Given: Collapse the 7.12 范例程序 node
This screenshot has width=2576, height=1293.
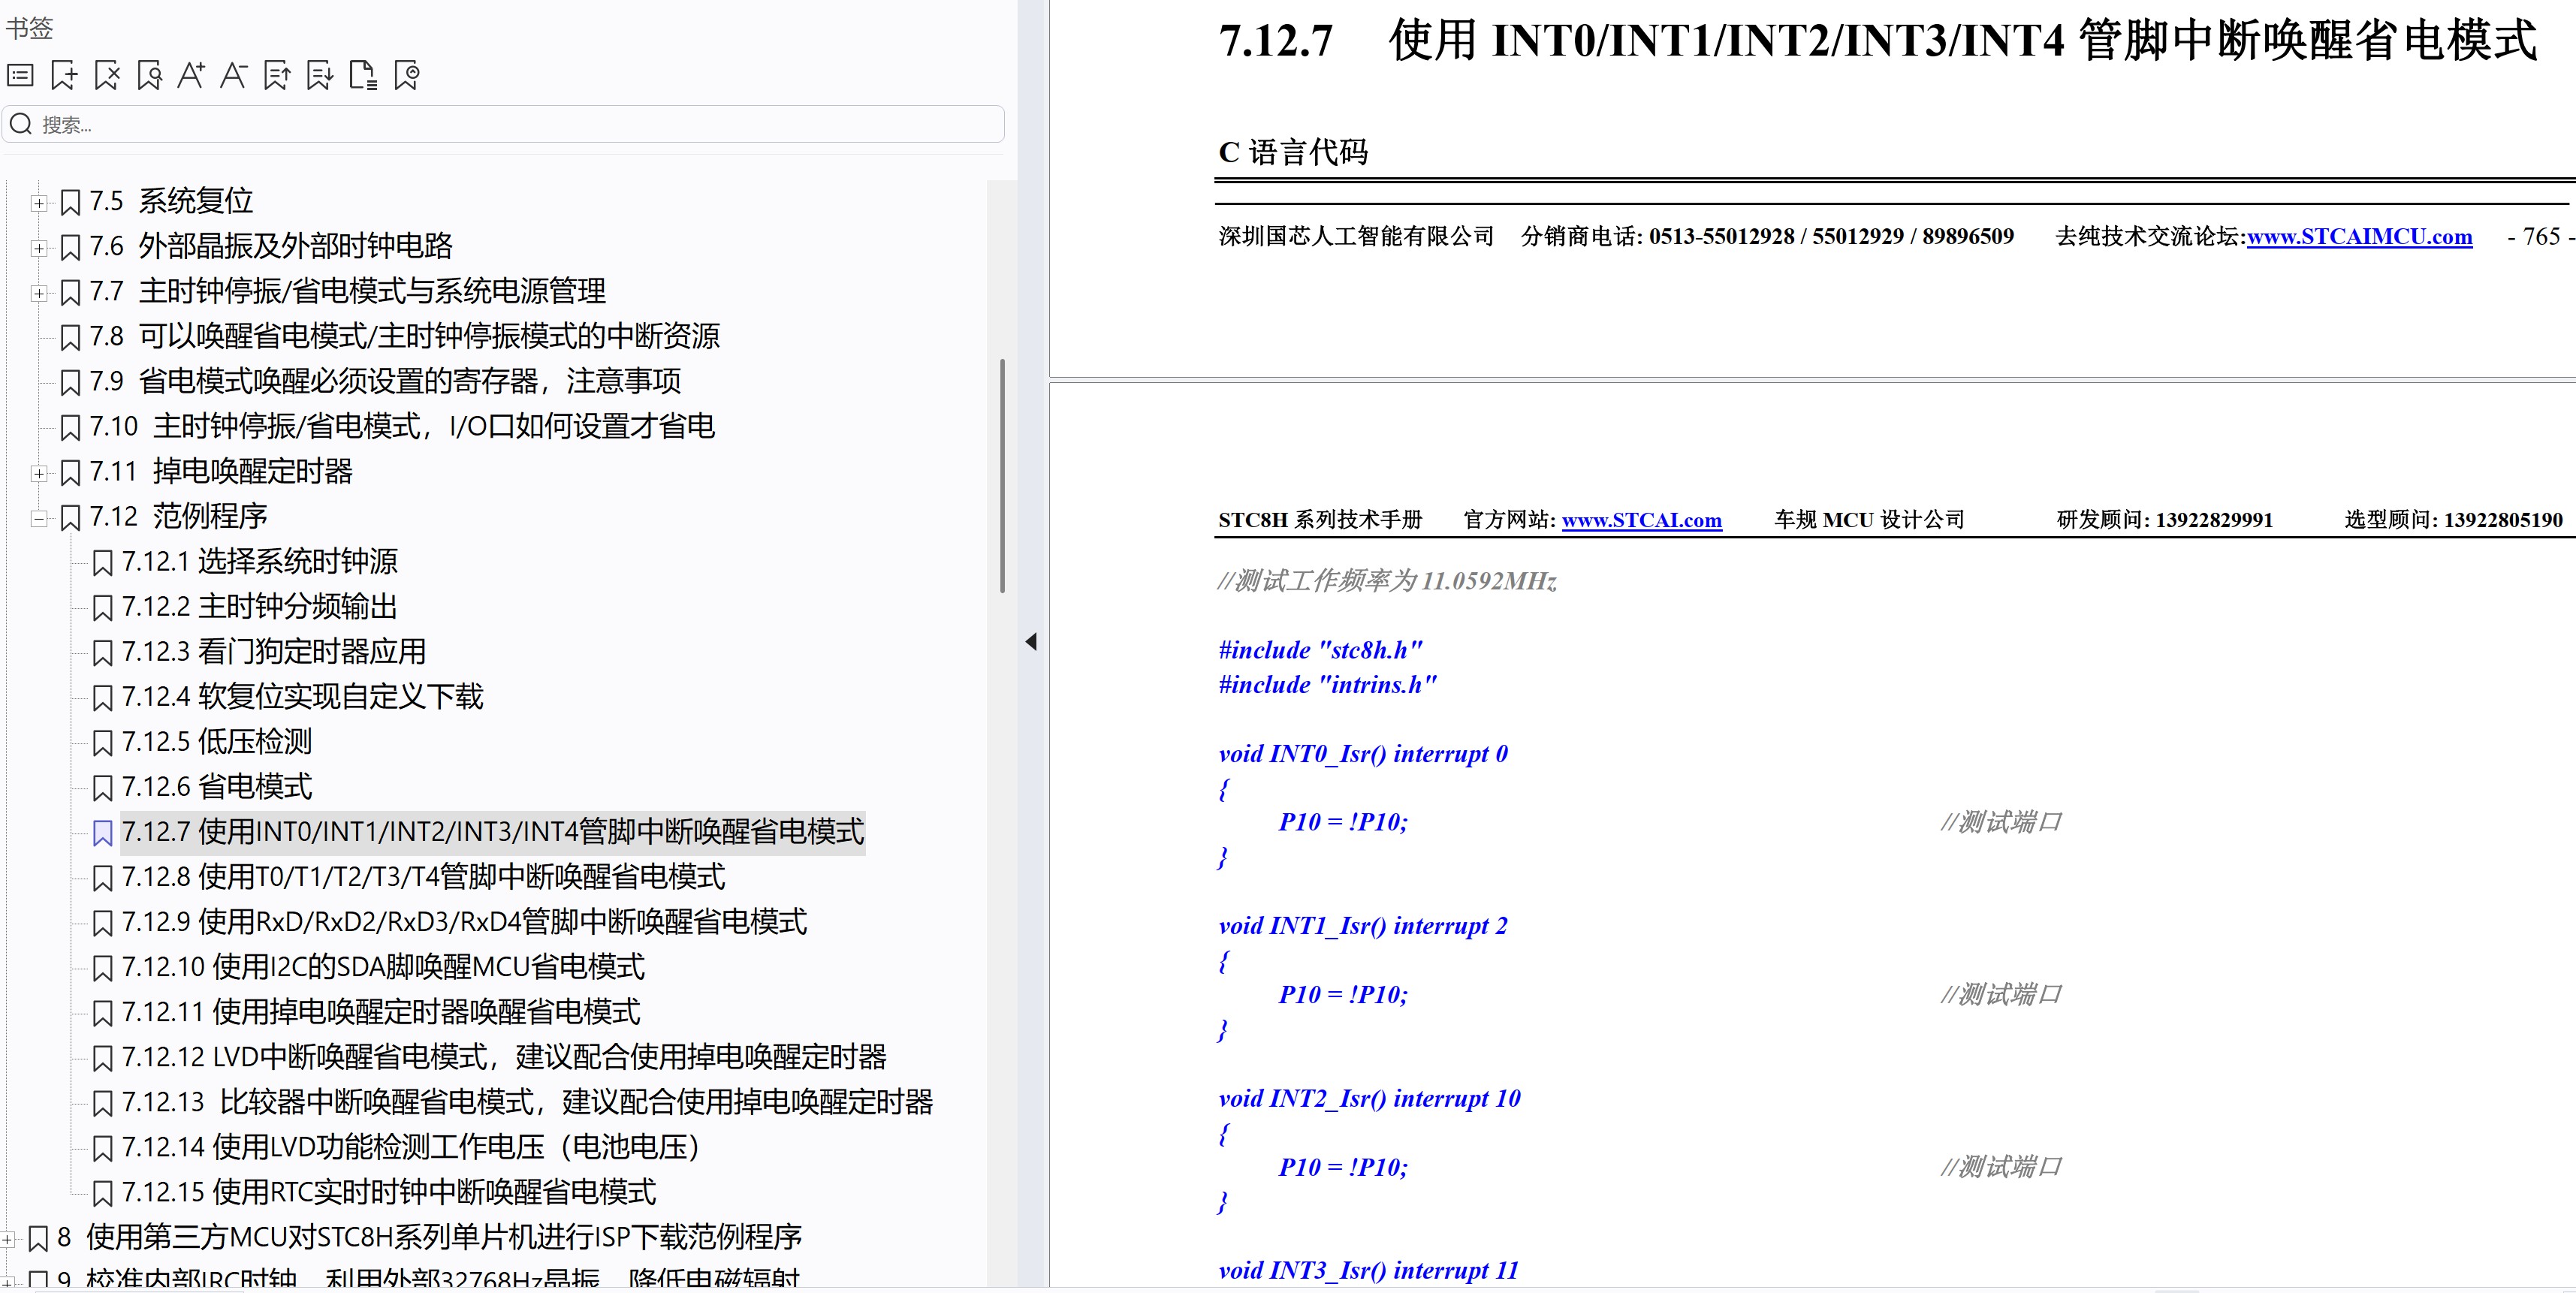Looking at the screenshot, I should click(38, 518).
